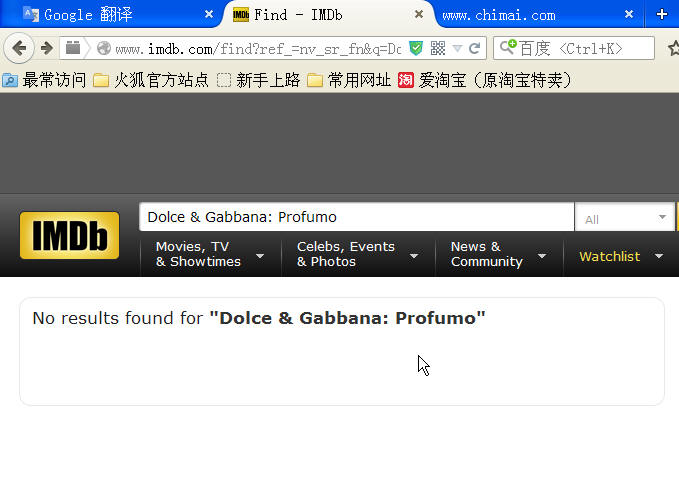679x491 pixels.
Task: Go forward with the browser forward arrow
Action: tap(47, 48)
